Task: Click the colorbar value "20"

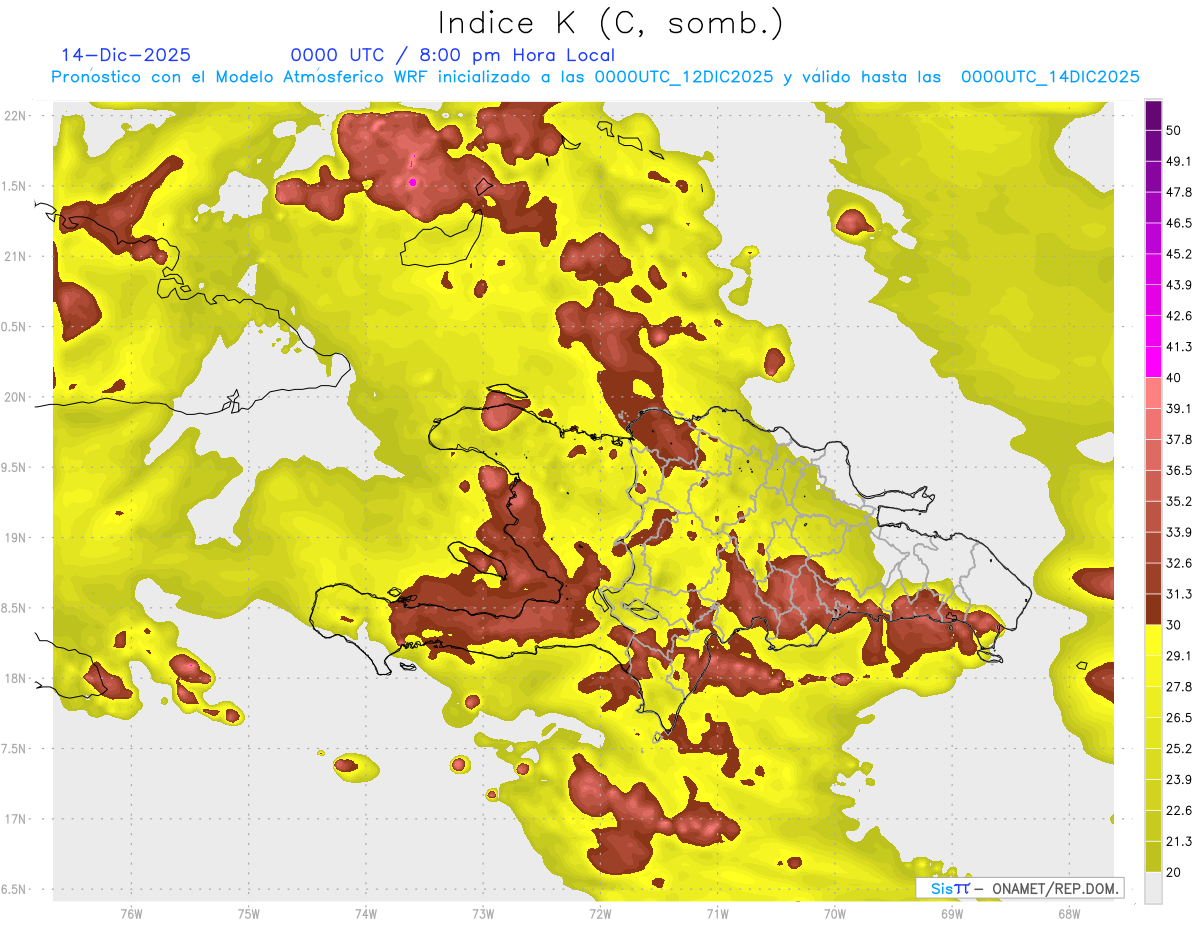Action: (1174, 872)
